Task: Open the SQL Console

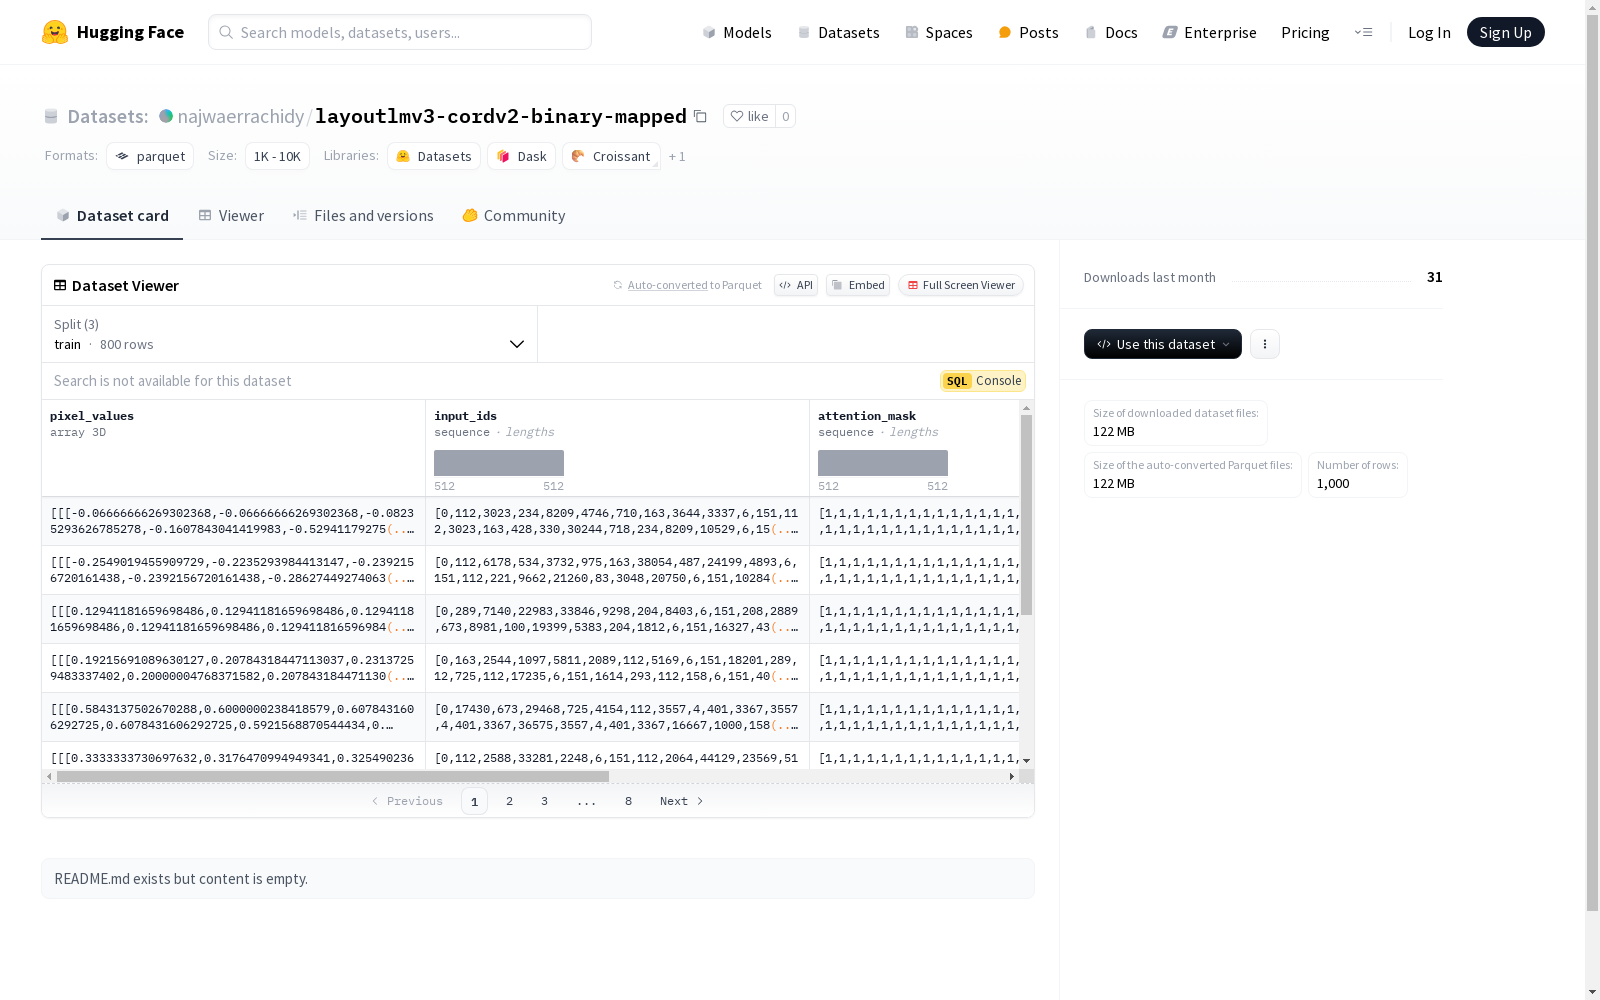Action: pyautogui.click(x=983, y=381)
